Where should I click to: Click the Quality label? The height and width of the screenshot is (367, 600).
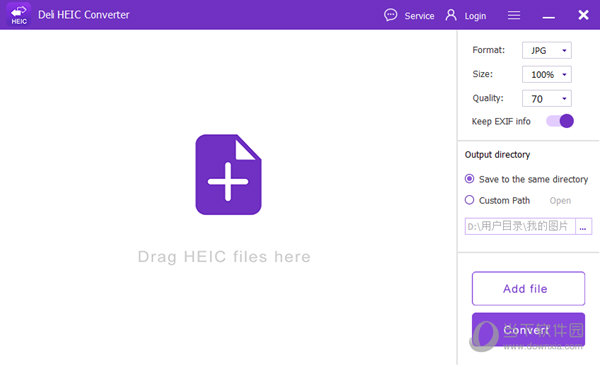[x=488, y=98]
